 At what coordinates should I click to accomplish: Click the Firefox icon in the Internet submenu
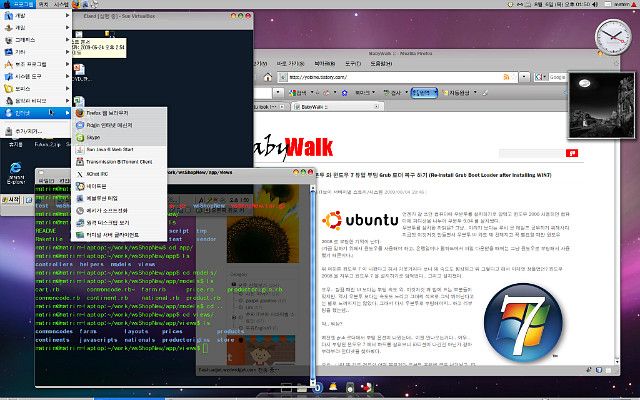80,113
